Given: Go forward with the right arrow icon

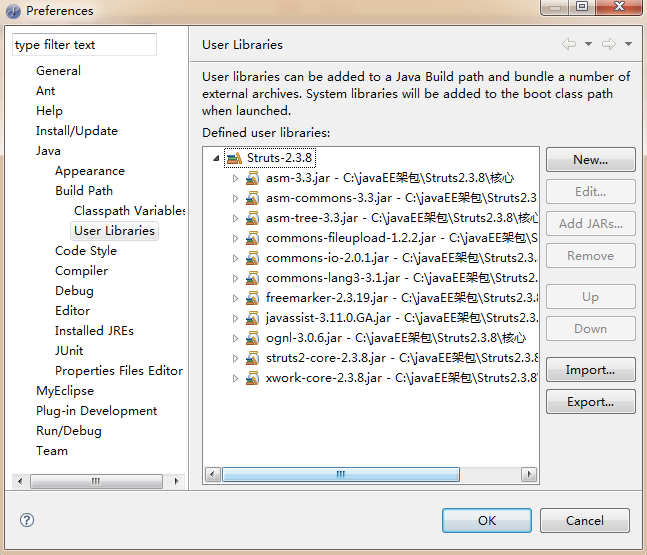Looking at the screenshot, I should tap(609, 44).
